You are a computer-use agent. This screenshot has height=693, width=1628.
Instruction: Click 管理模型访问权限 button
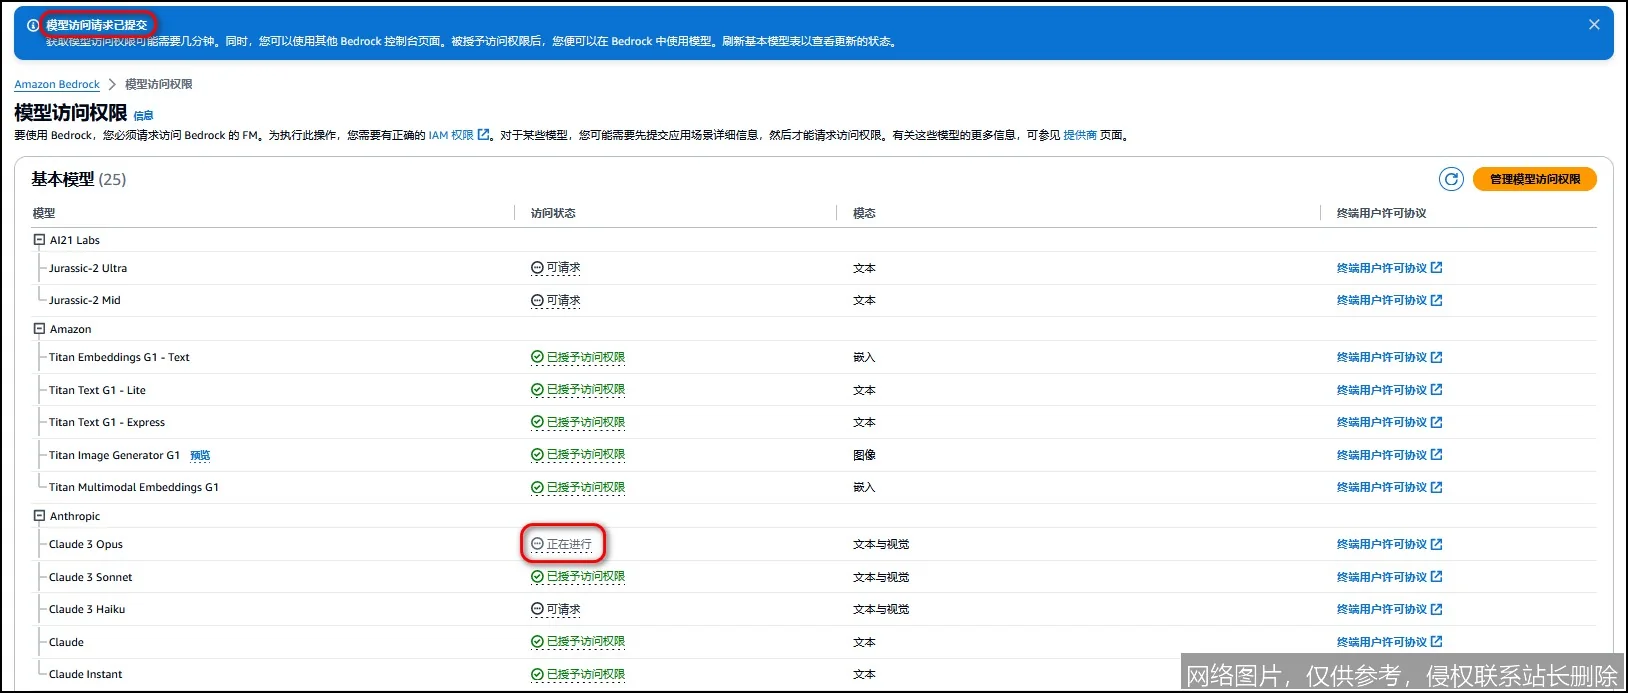(1535, 179)
